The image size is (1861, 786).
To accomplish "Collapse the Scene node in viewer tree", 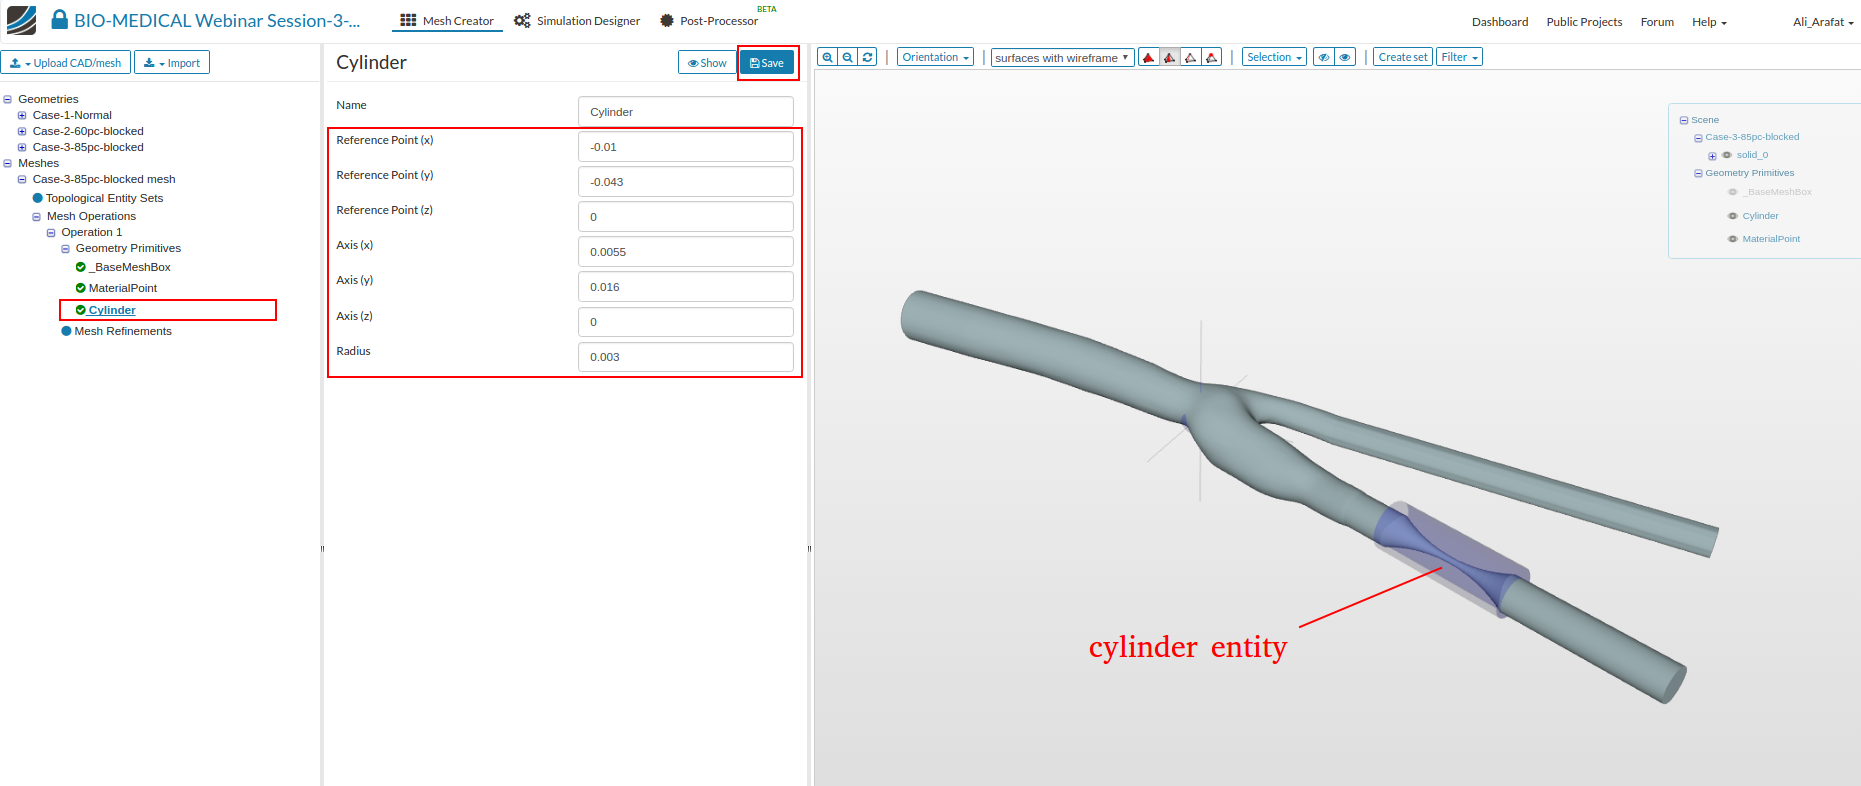I will tap(1684, 120).
